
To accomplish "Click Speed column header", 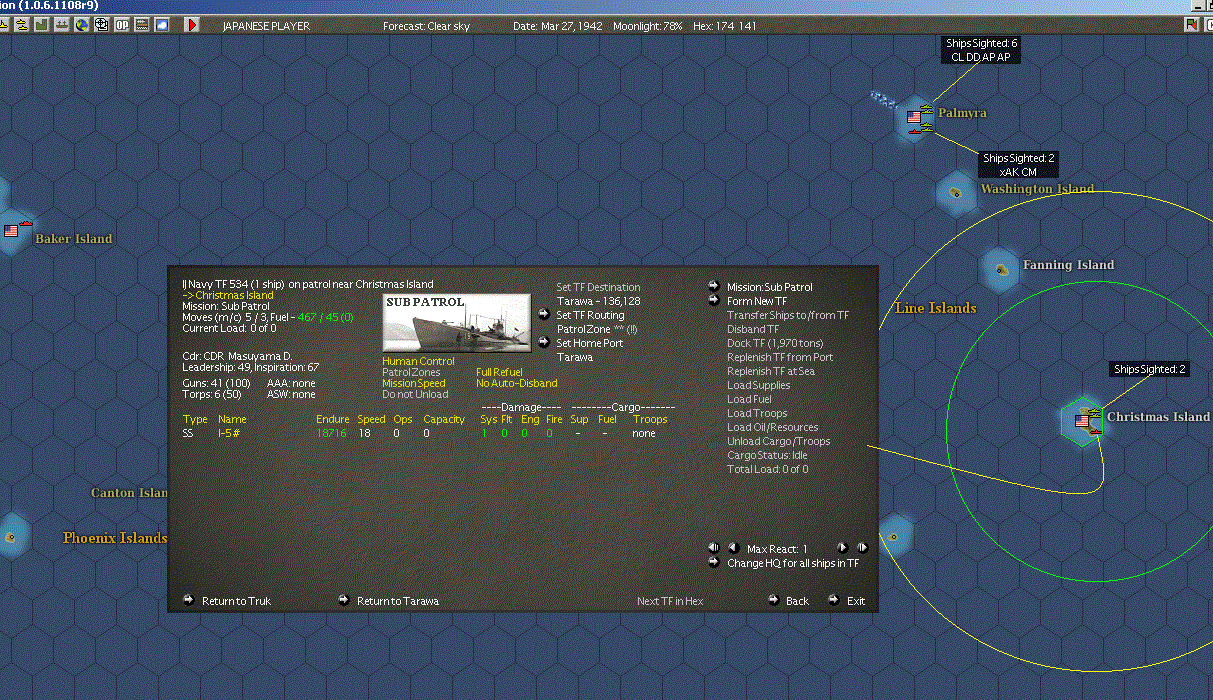I will coord(371,419).
